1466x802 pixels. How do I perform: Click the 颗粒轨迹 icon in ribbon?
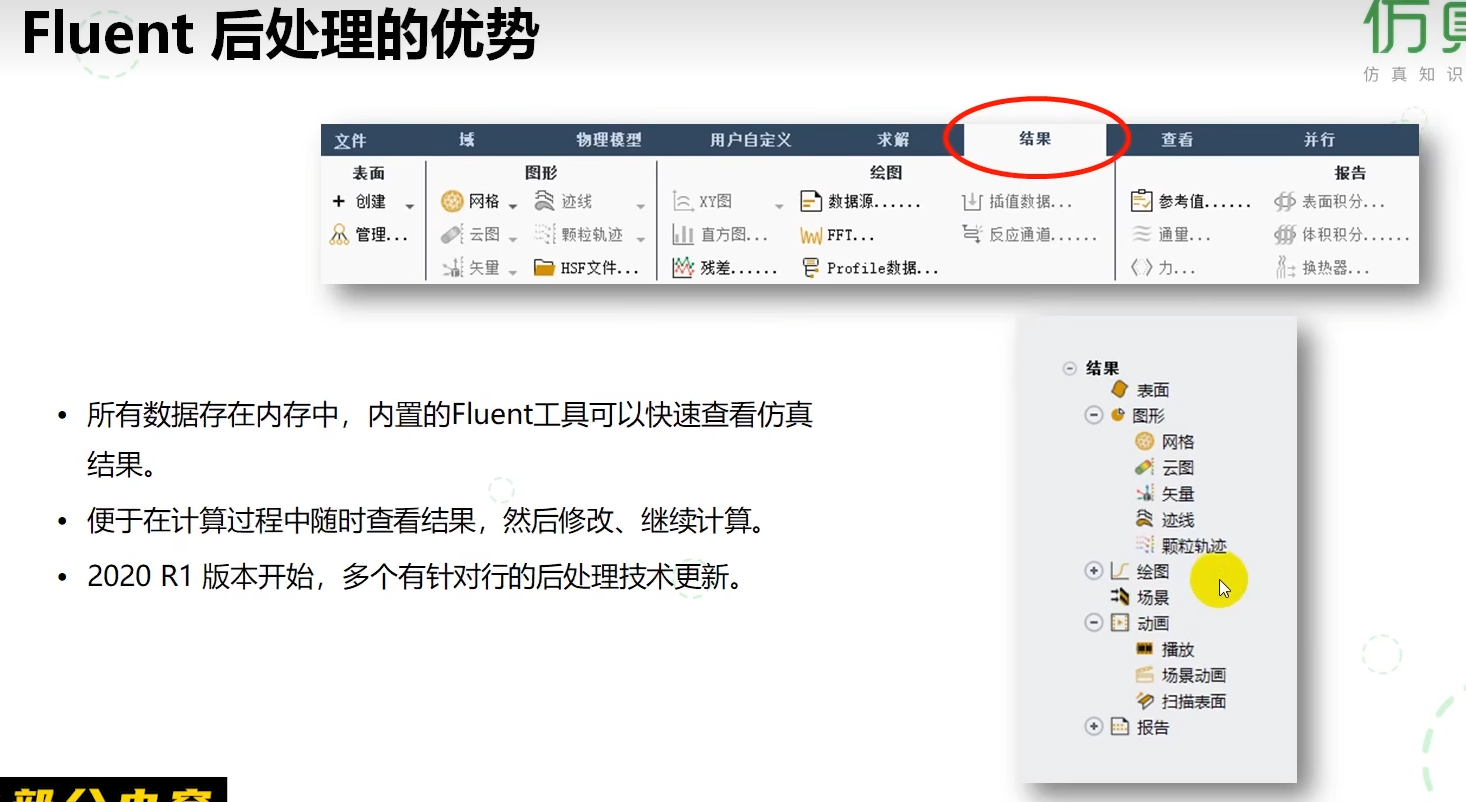(x=544, y=235)
